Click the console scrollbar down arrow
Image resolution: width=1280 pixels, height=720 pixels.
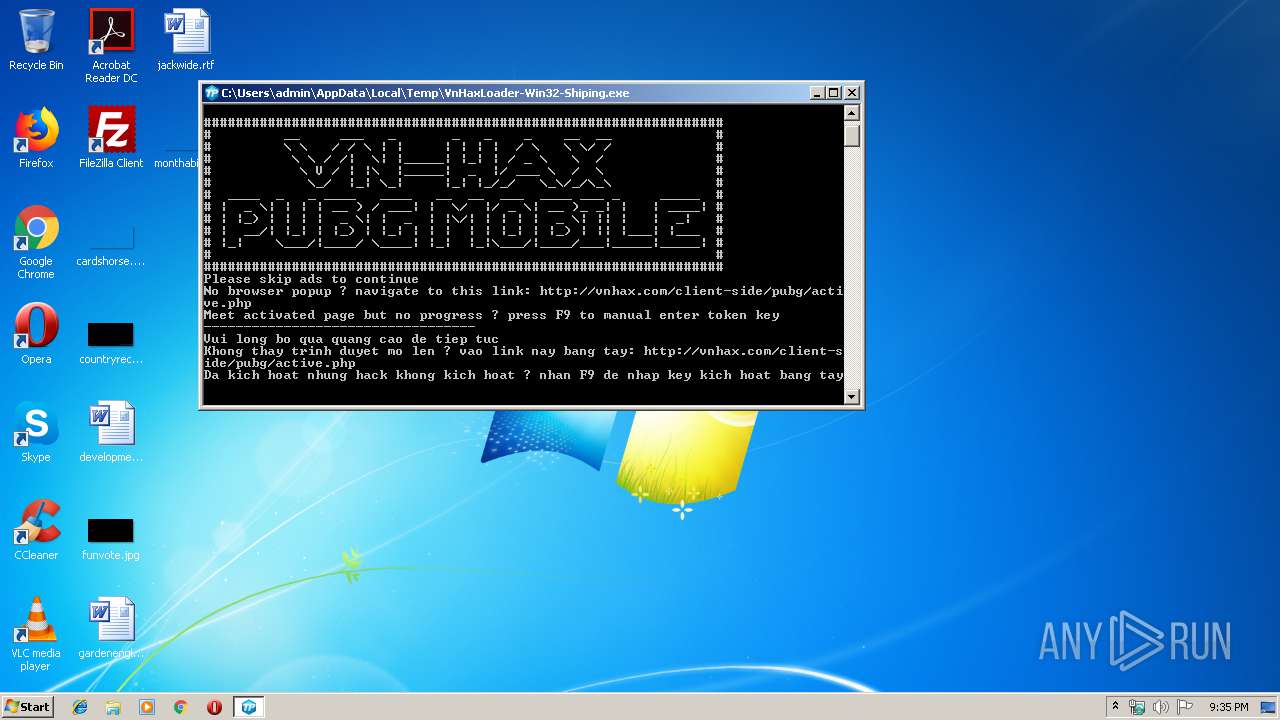click(x=852, y=396)
